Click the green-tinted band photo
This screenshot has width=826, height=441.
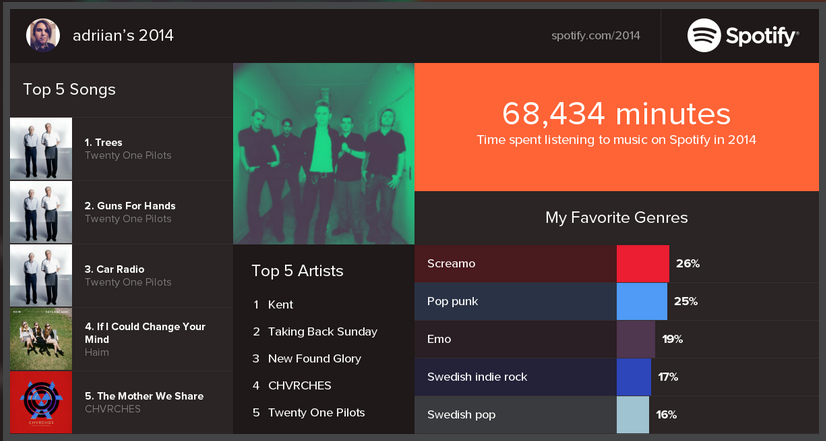pos(323,155)
